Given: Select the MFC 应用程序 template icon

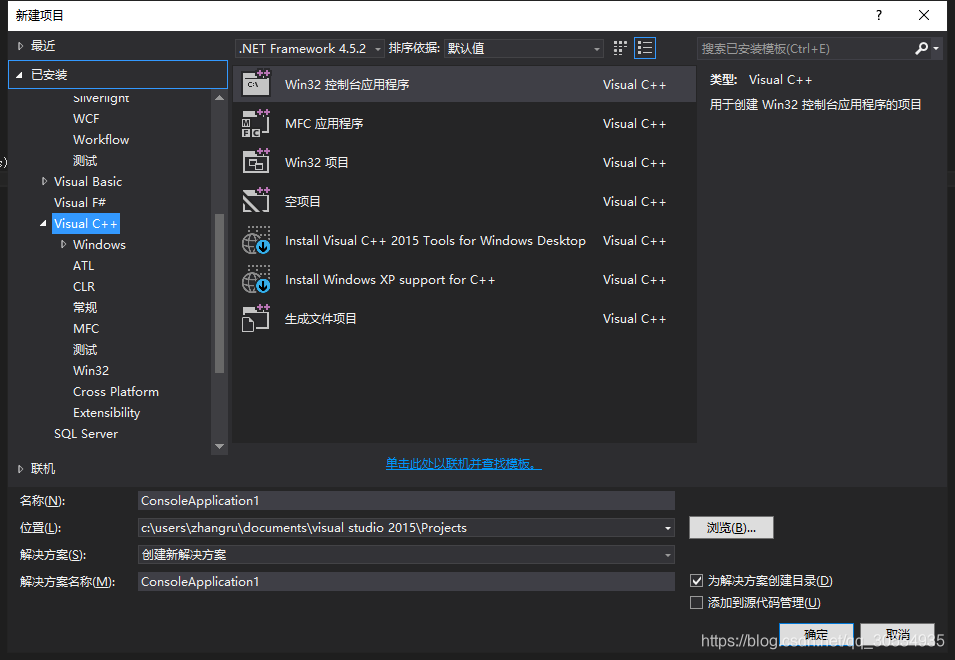Looking at the screenshot, I should point(256,123).
